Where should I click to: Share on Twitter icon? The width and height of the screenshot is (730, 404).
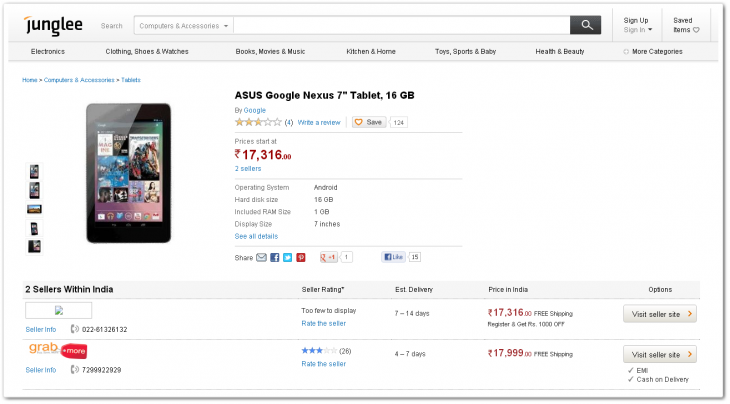pos(288,257)
